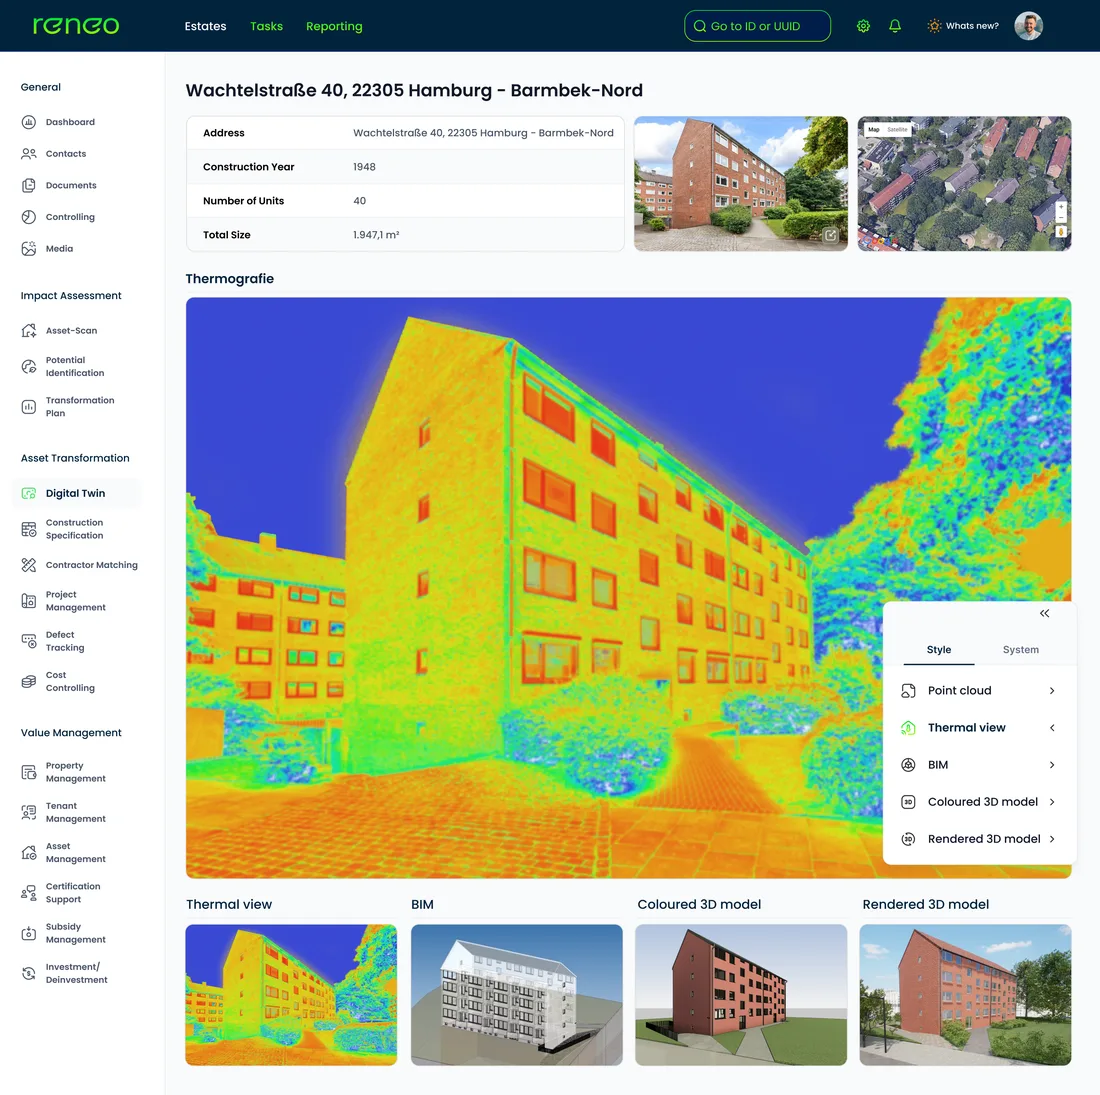Viewport: 1100px width, 1095px height.
Task: Switch map to Satellite view
Action: tap(897, 130)
